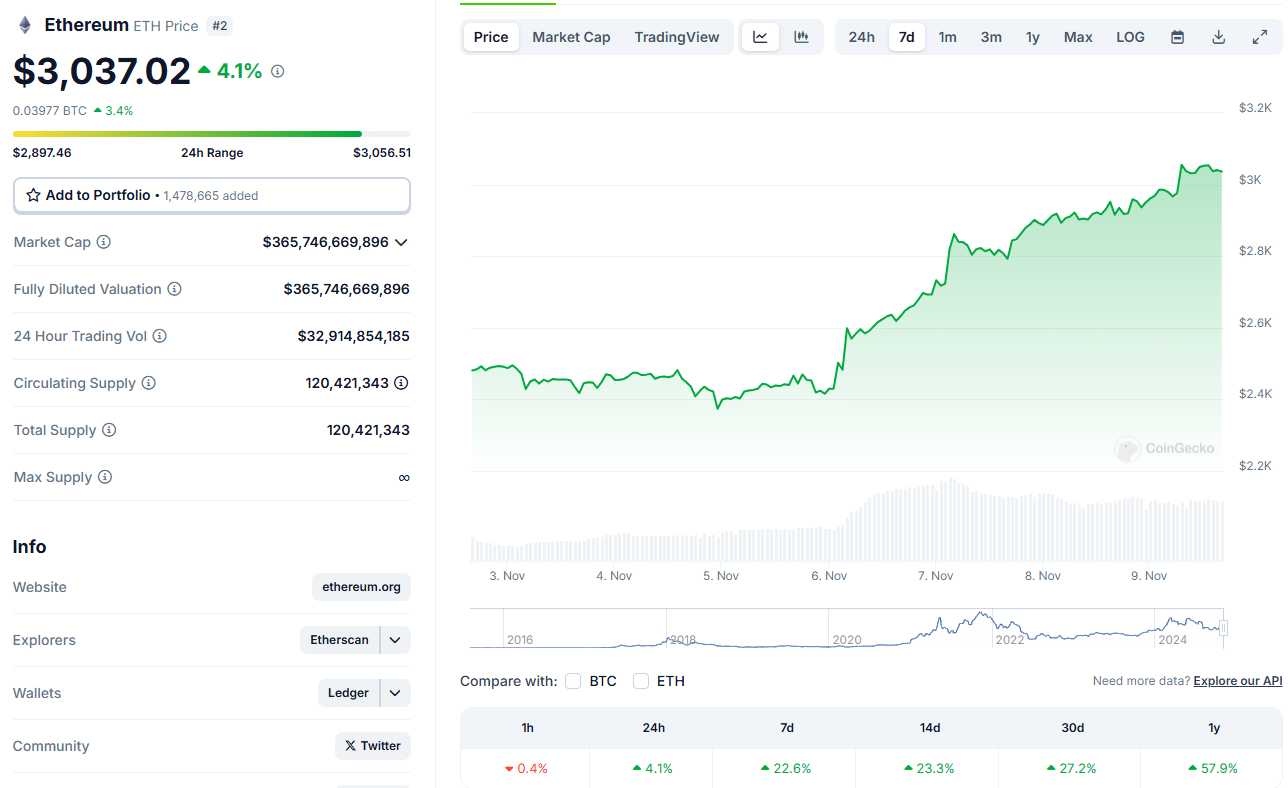Click the 24 hour volume $32,914,854,185

[353, 336]
